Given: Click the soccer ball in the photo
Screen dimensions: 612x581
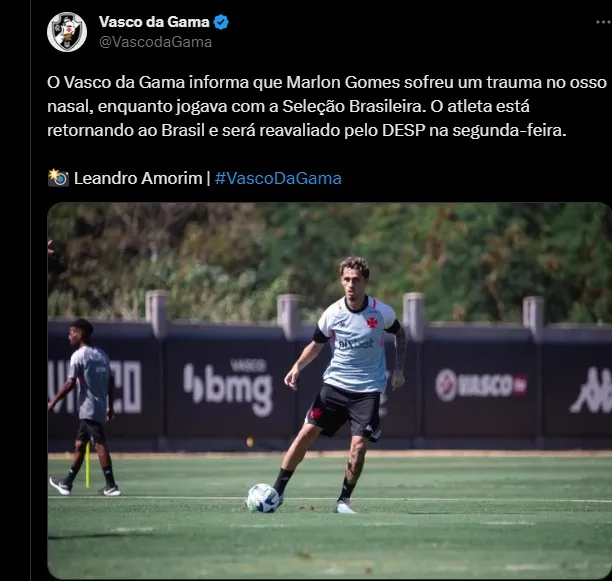Looking at the screenshot, I should 263,498.
